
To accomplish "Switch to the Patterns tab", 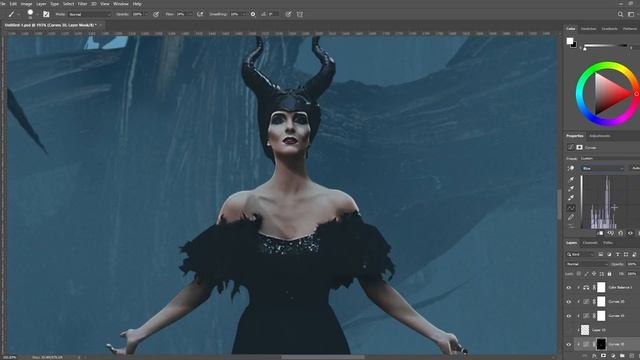I will (630, 29).
